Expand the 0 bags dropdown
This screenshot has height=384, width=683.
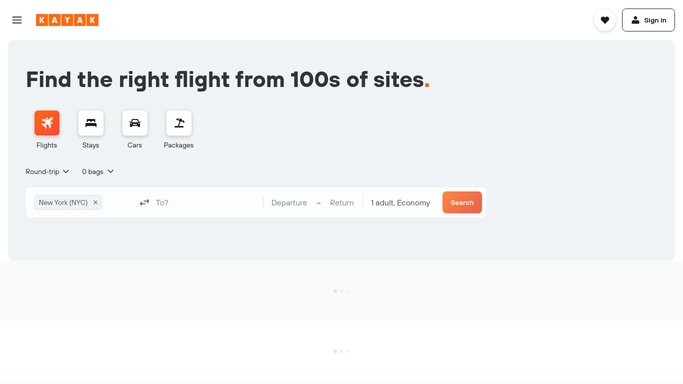(98, 172)
